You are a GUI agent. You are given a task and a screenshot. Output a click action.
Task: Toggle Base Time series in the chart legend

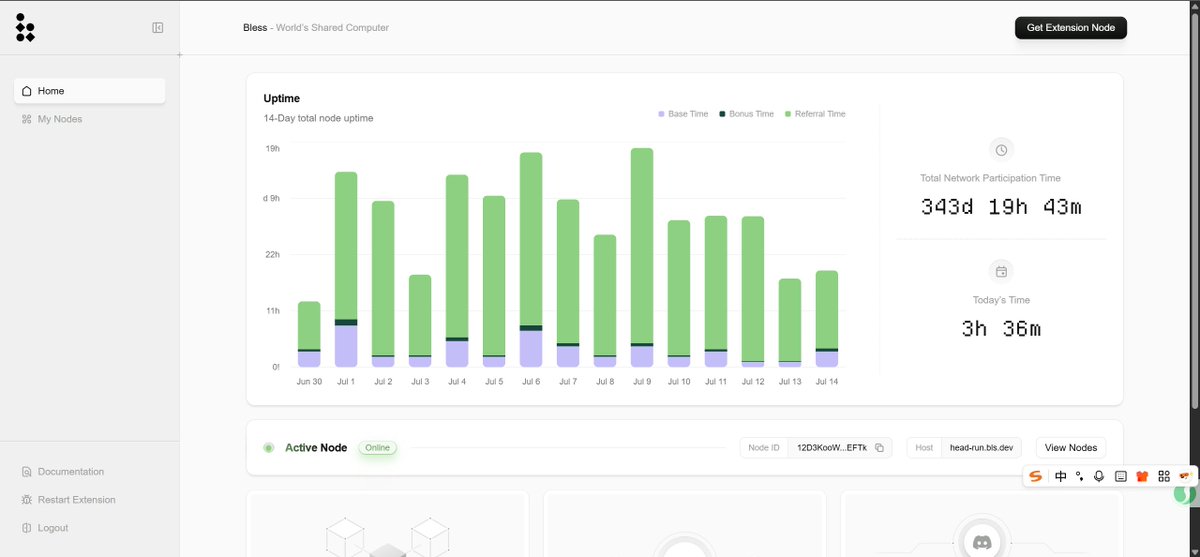[x=683, y=114]
